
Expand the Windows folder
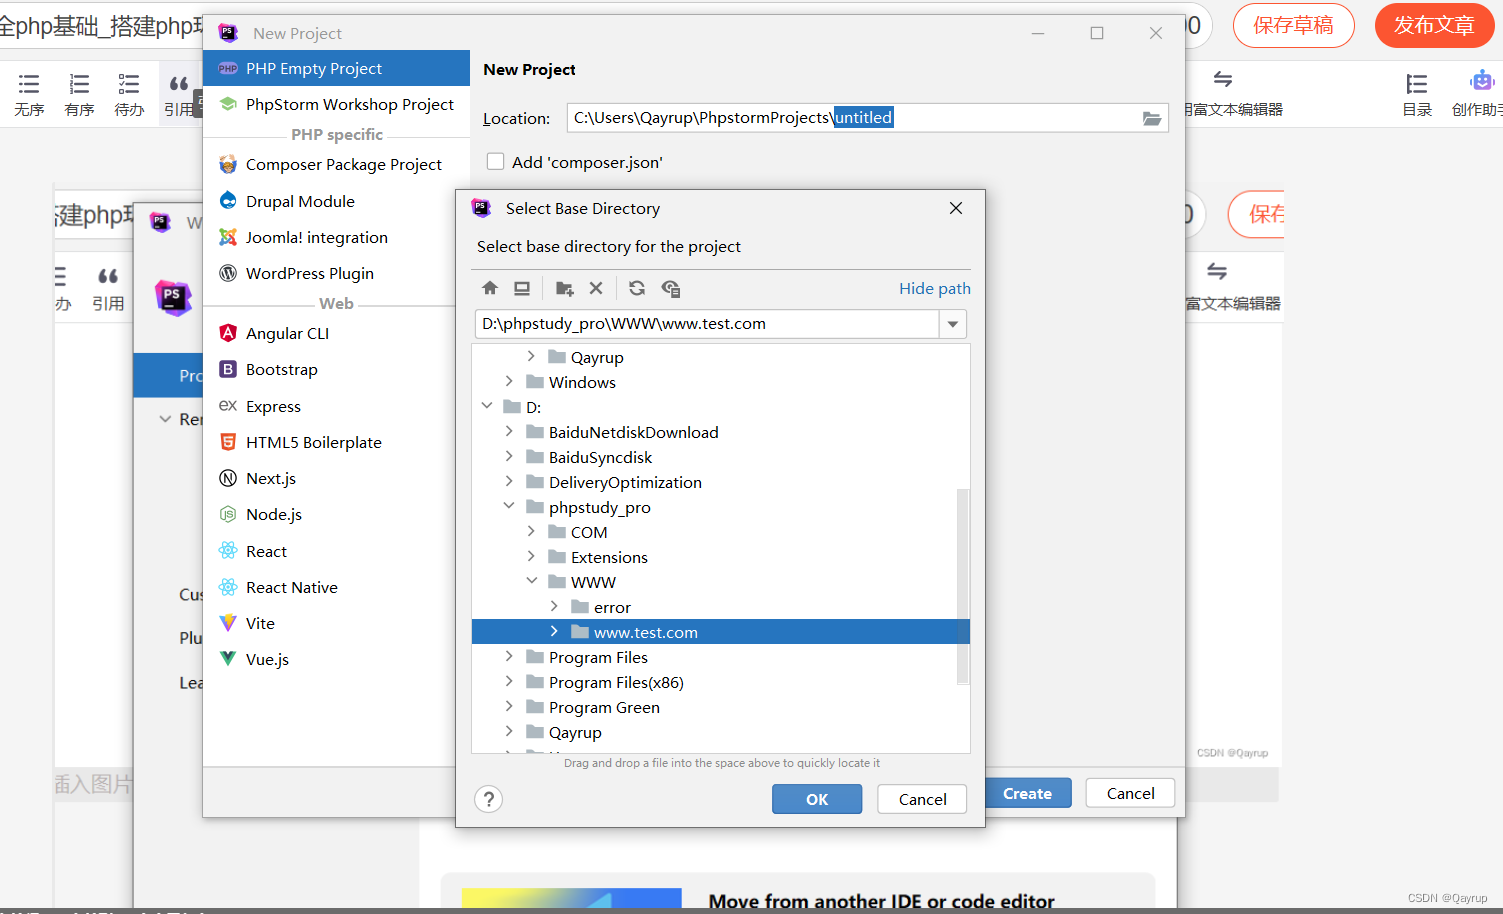[x=509, y=381]
